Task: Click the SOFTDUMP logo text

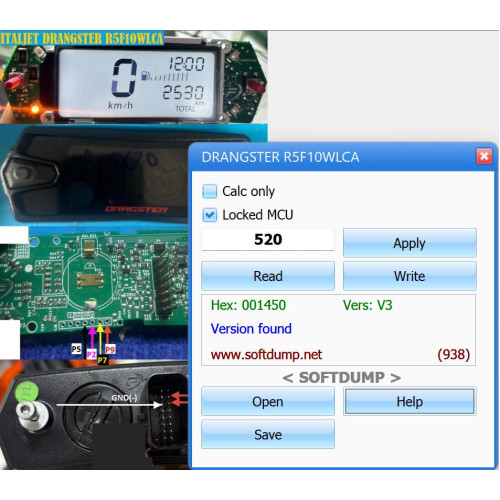Action: [342, 377]
